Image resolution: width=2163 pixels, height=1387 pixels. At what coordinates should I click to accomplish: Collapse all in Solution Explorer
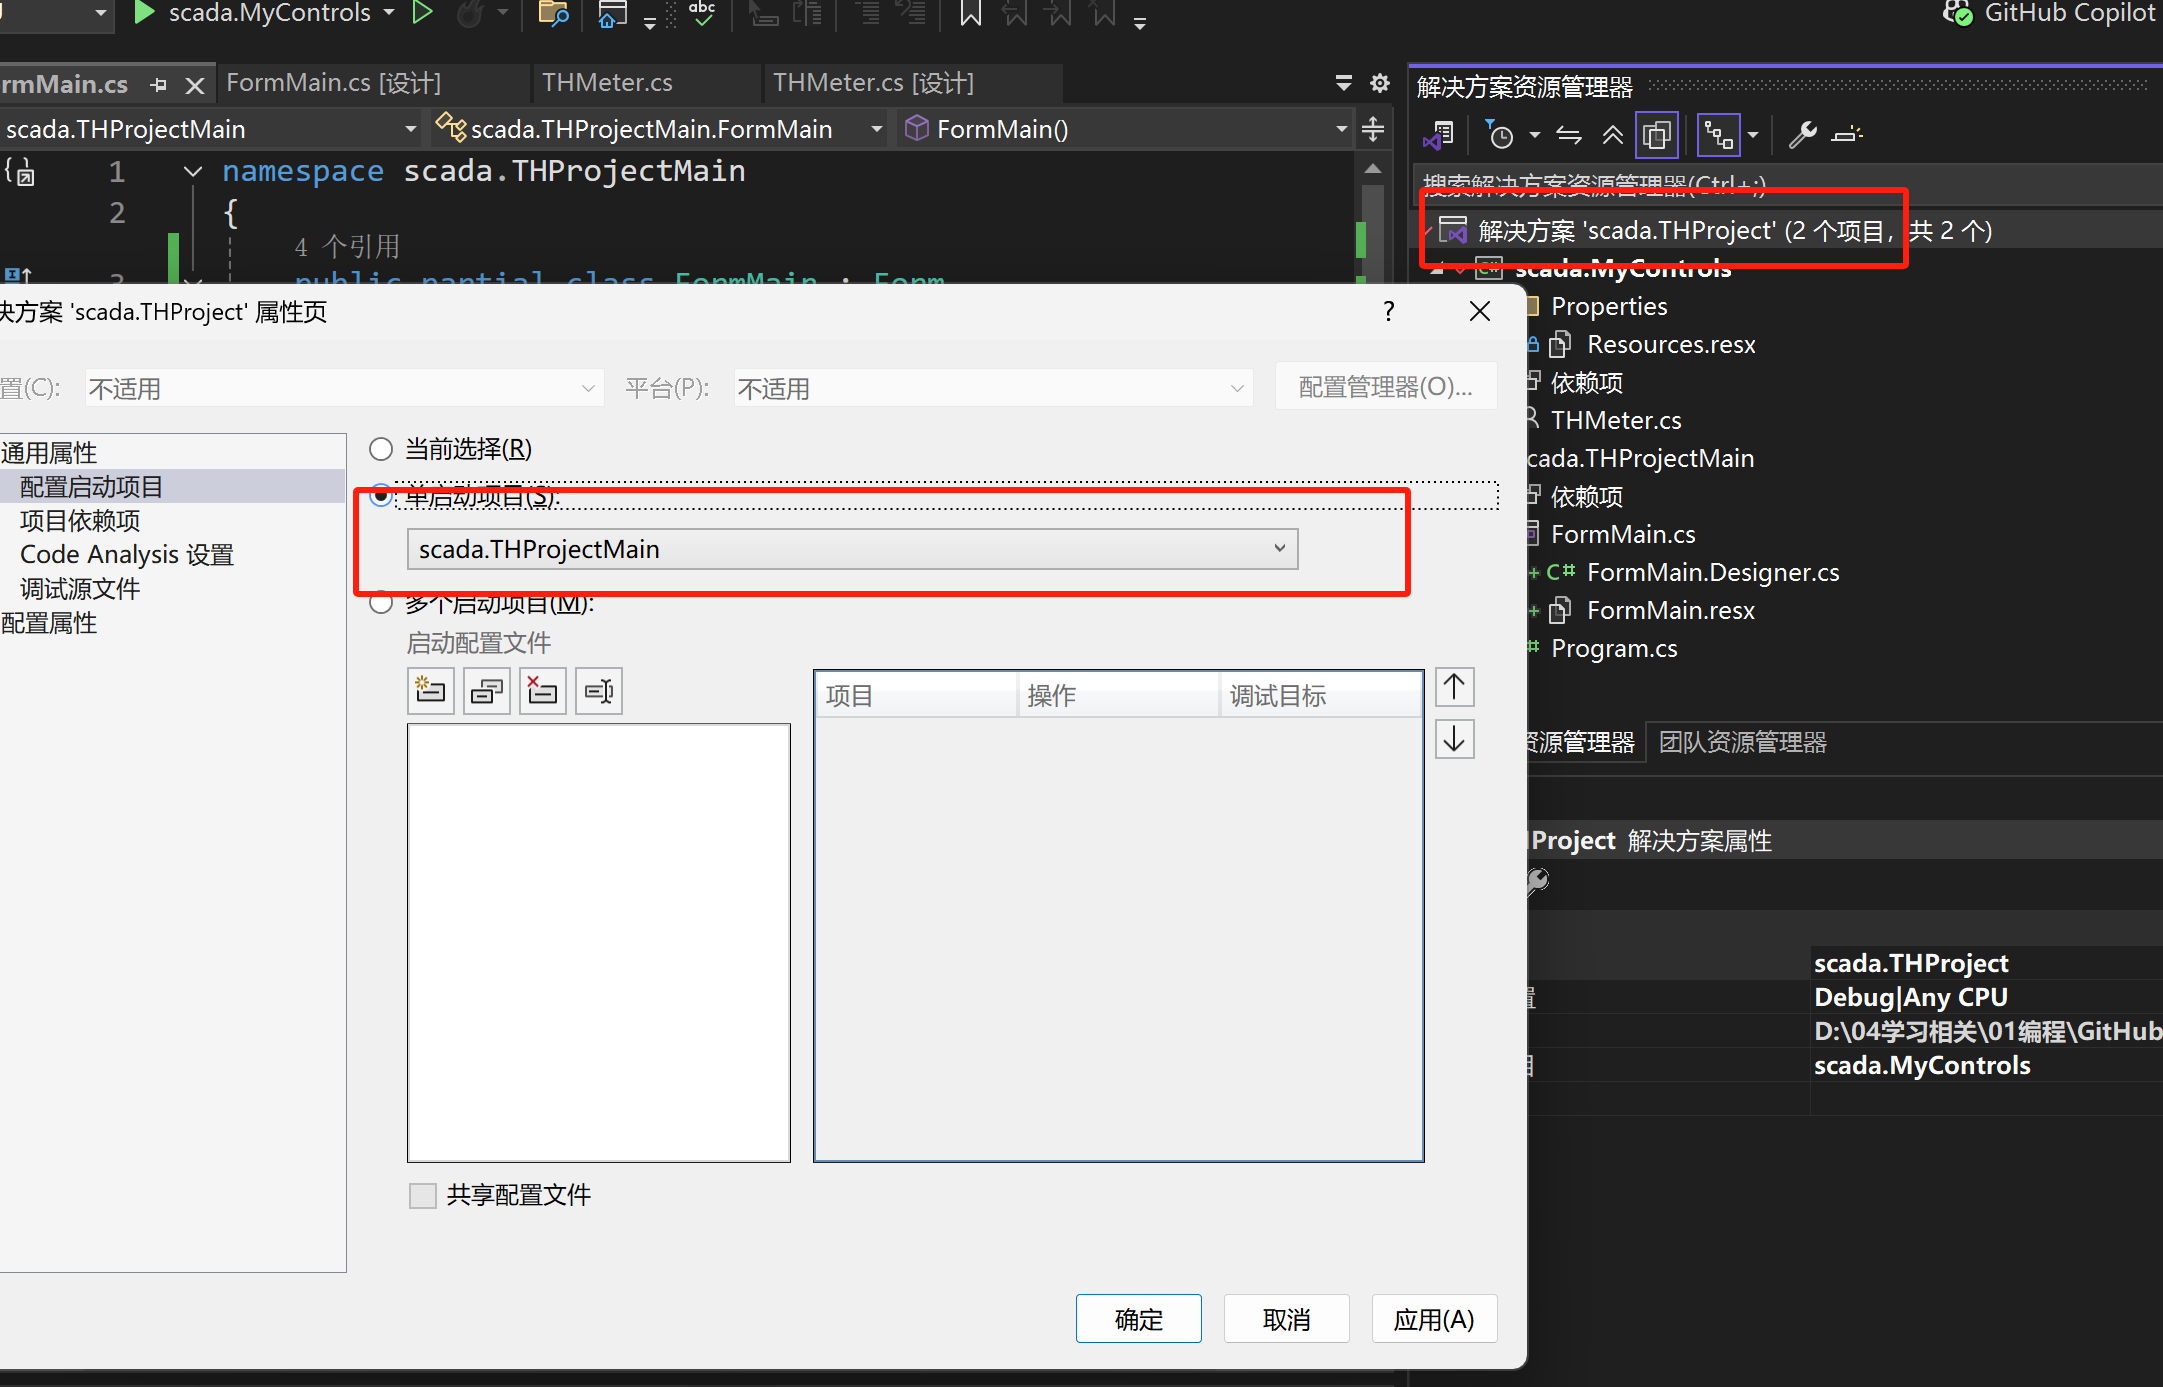click(x=1613, y=134)
